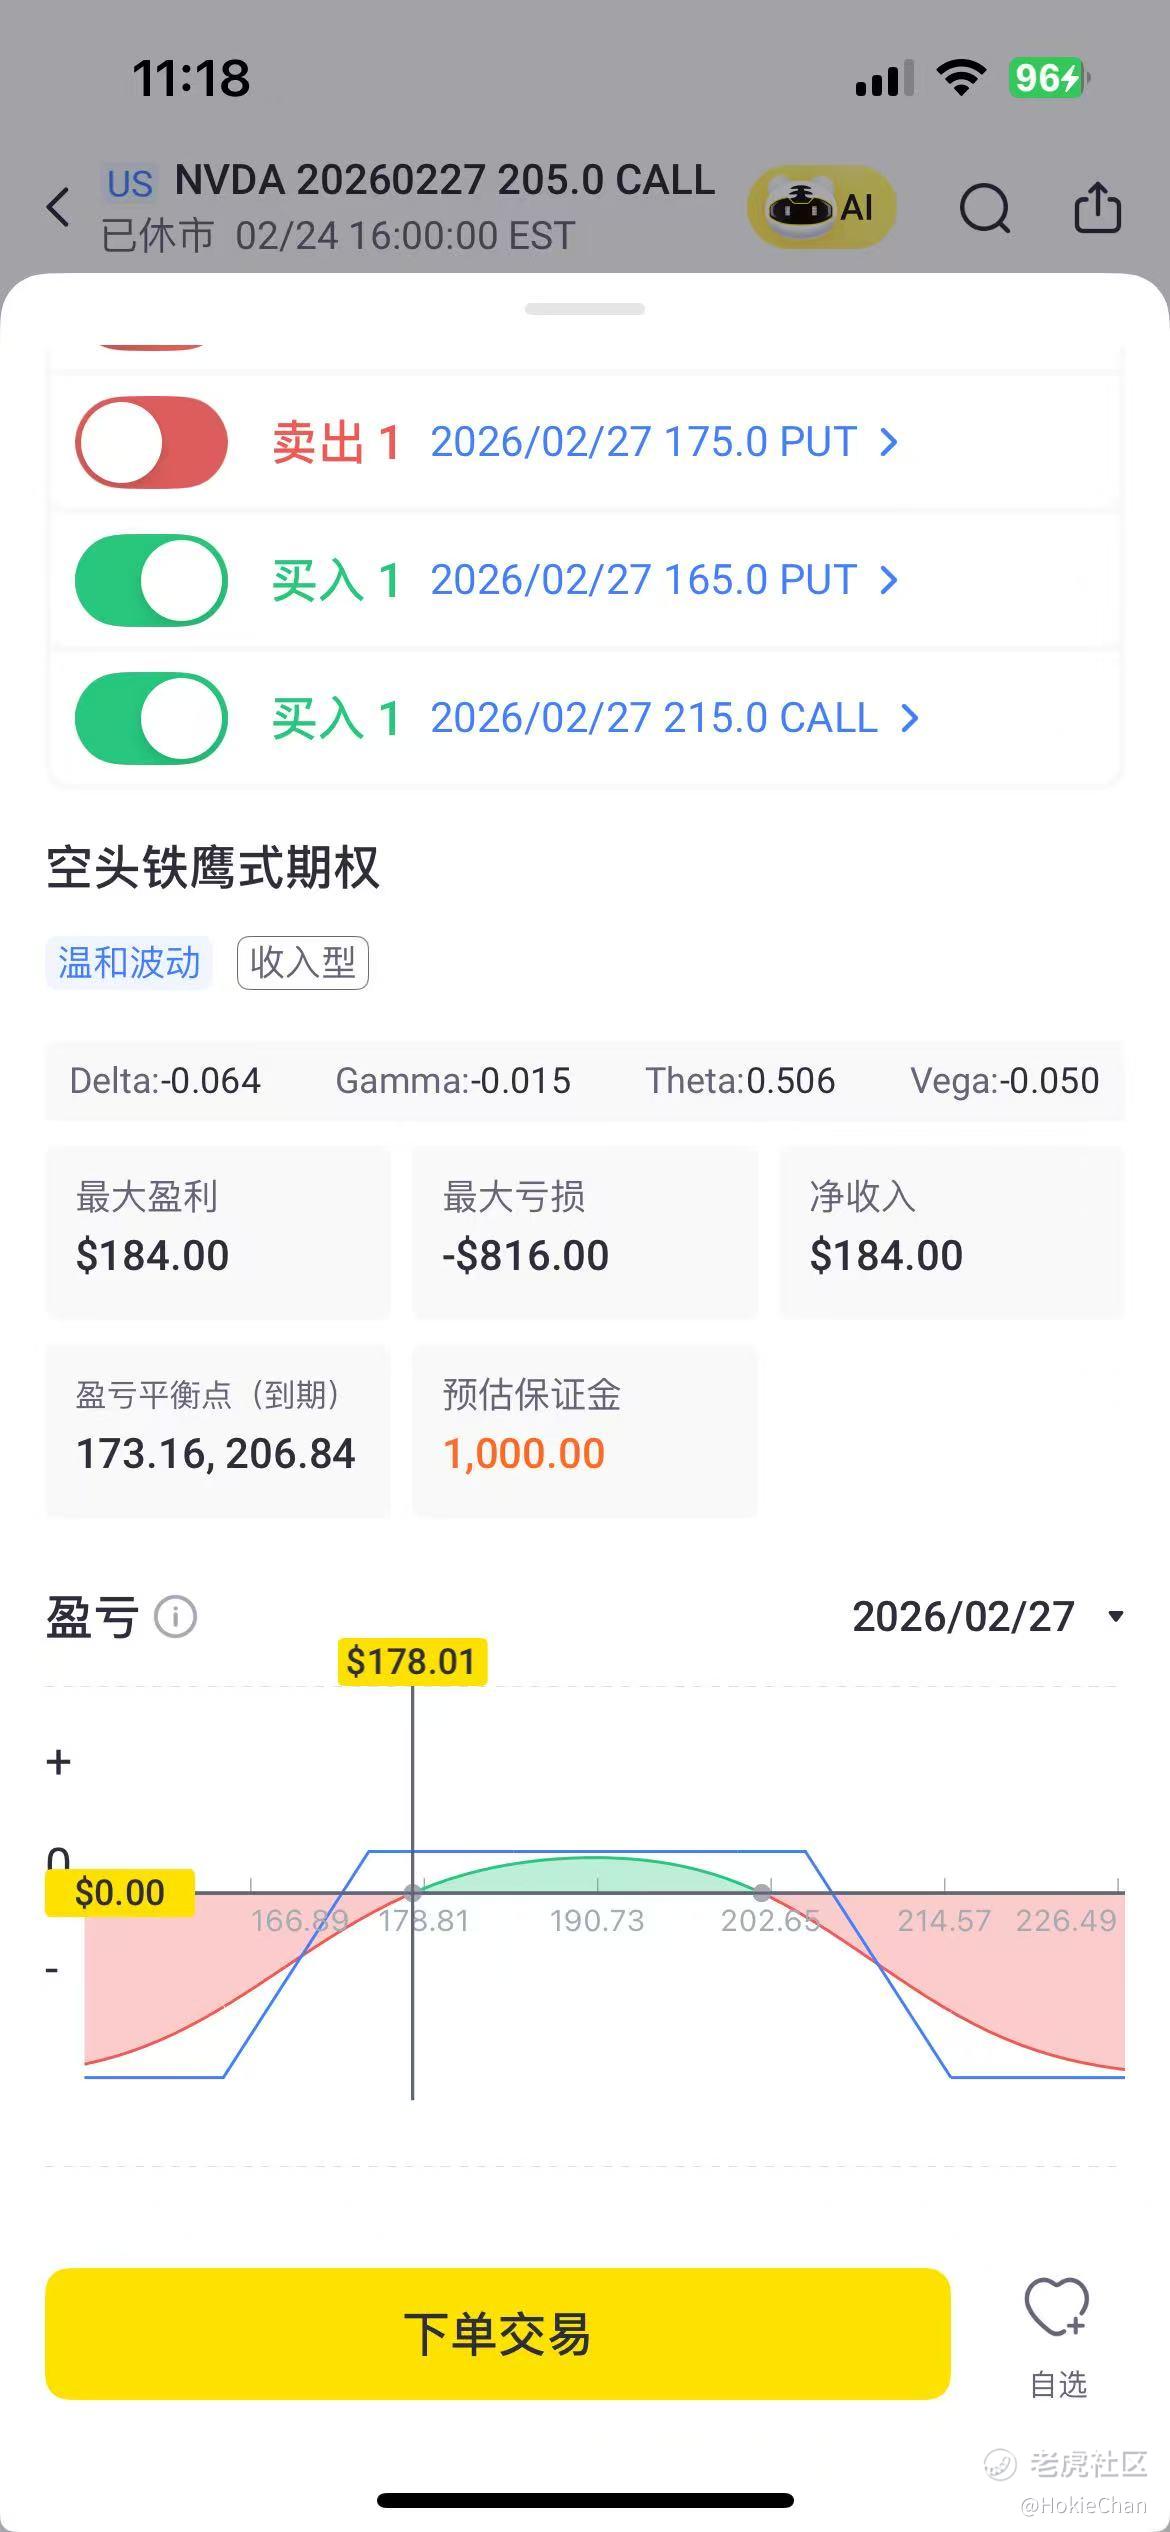Expand the 215.0 CALL leg chevron
The image size is (1170, 2532).
909,718
